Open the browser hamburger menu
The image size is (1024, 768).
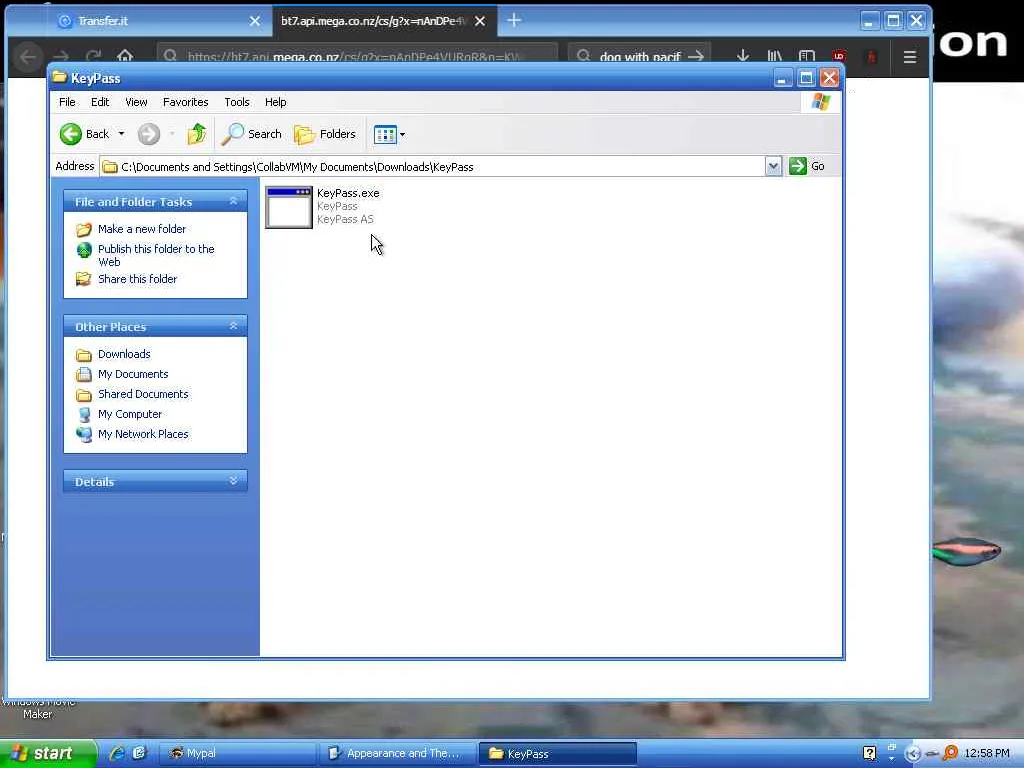point(910,57)
